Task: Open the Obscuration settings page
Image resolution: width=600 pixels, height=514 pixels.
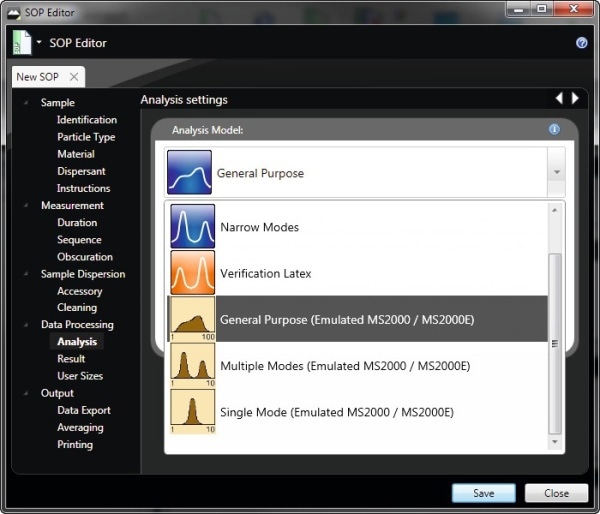Action: (x=85, y=257)
